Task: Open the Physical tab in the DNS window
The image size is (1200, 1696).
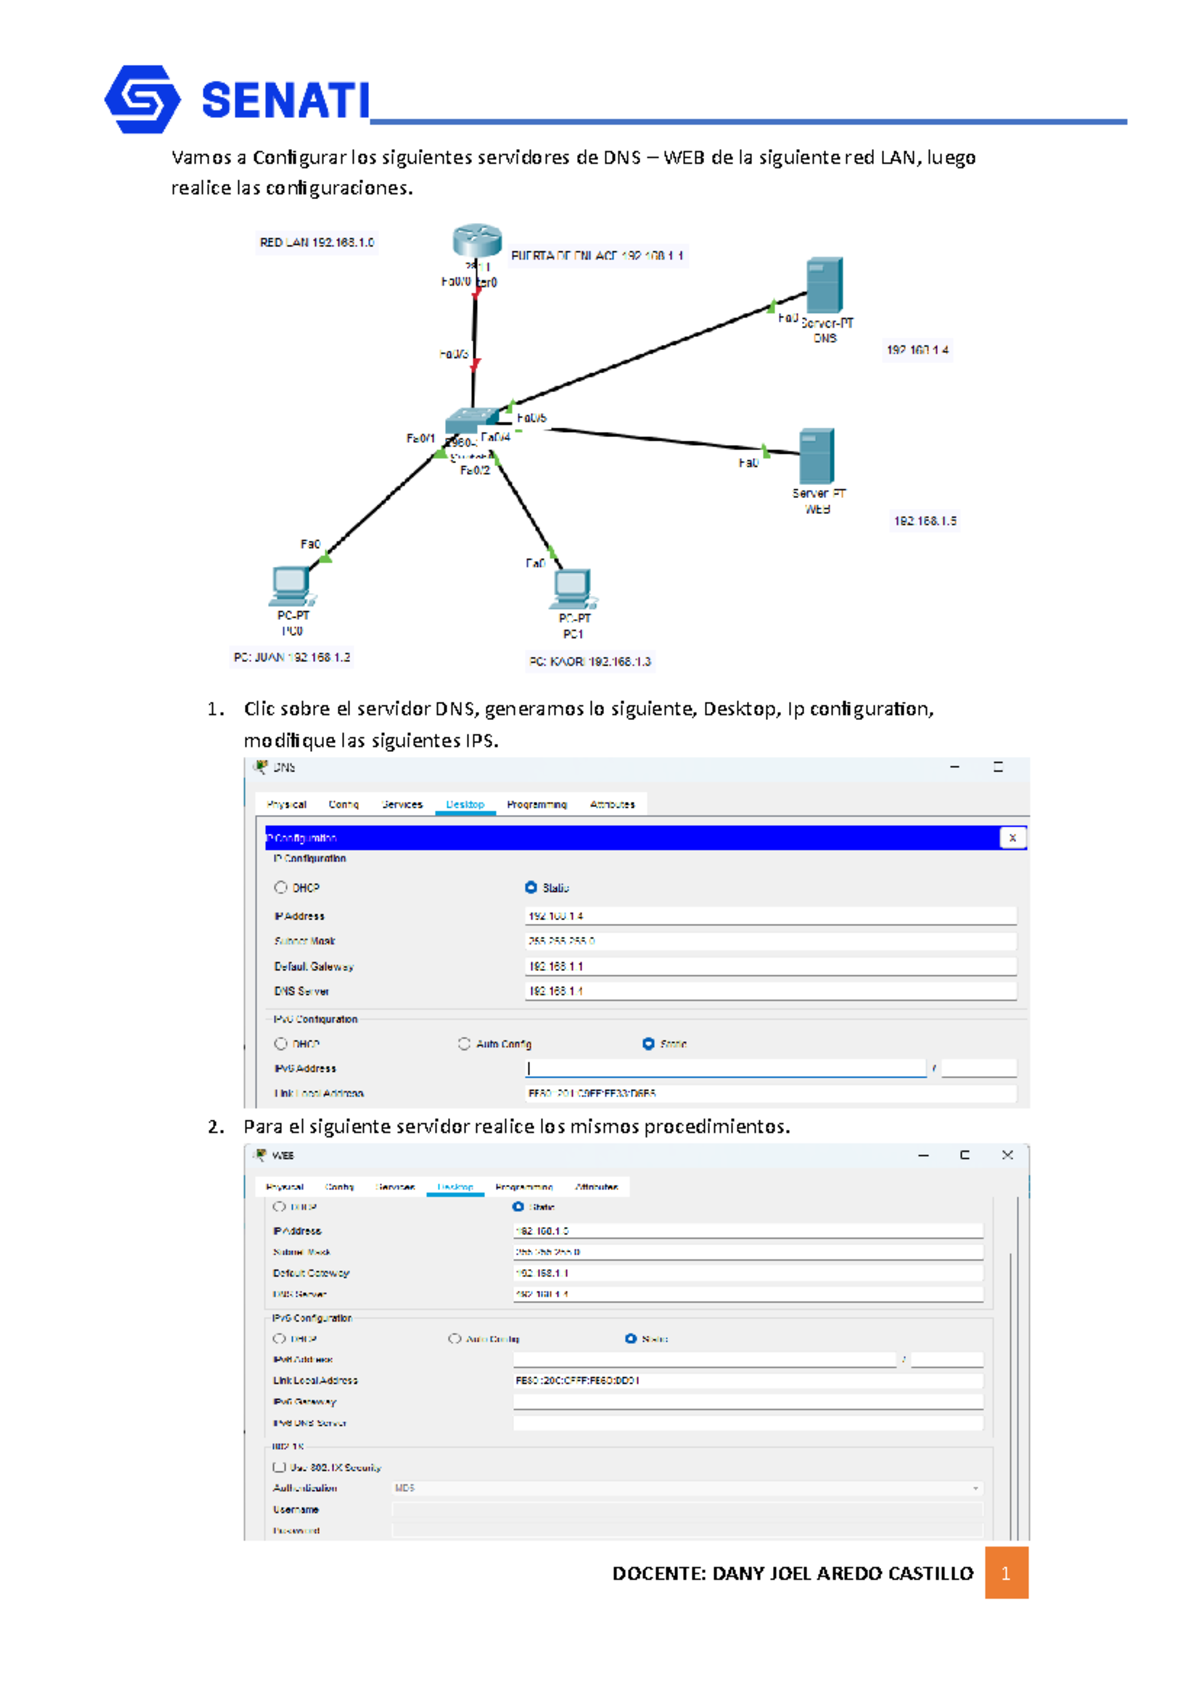Action: pyautogui.click(x=287, y=804)
